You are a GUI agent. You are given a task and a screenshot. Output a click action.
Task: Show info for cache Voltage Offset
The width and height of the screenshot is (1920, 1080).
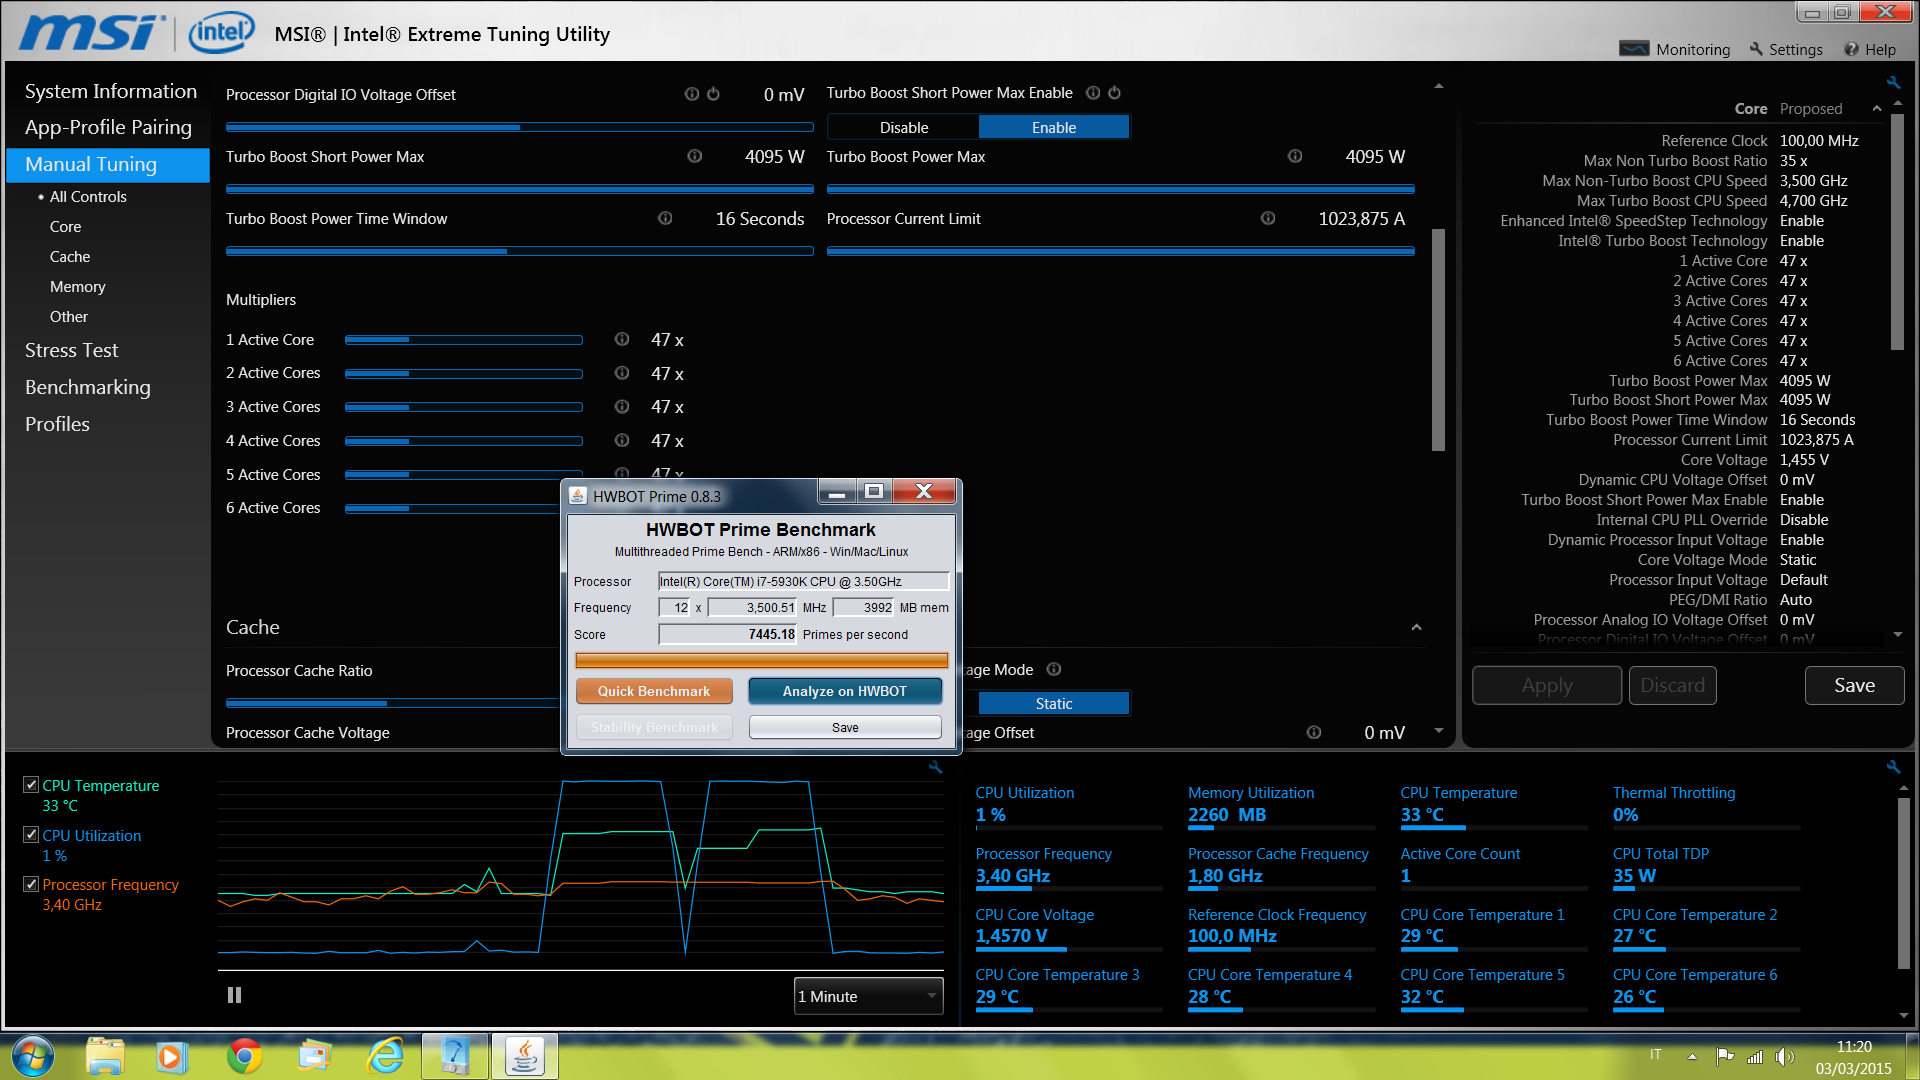pos(1314,732)
